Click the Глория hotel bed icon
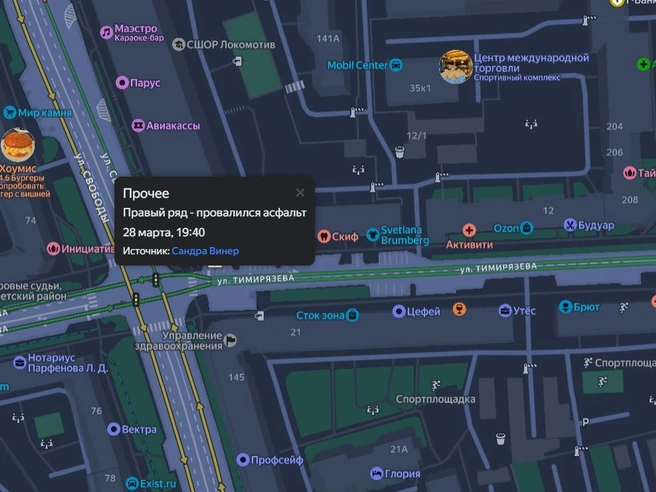 pyautogui.click(x=377, y=473)
